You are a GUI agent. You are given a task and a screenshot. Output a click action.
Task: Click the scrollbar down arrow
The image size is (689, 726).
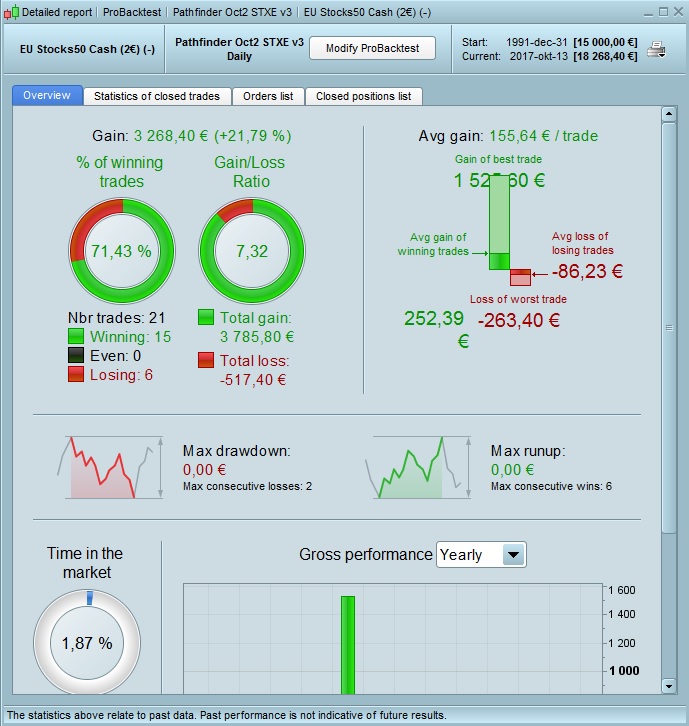pos(669,686)
